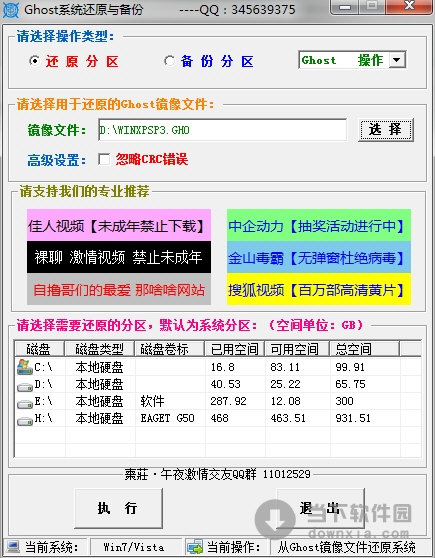This screenshot has width=435, height=558.
Task: Select the 备份分区 radio button
Action: [169, 61]
